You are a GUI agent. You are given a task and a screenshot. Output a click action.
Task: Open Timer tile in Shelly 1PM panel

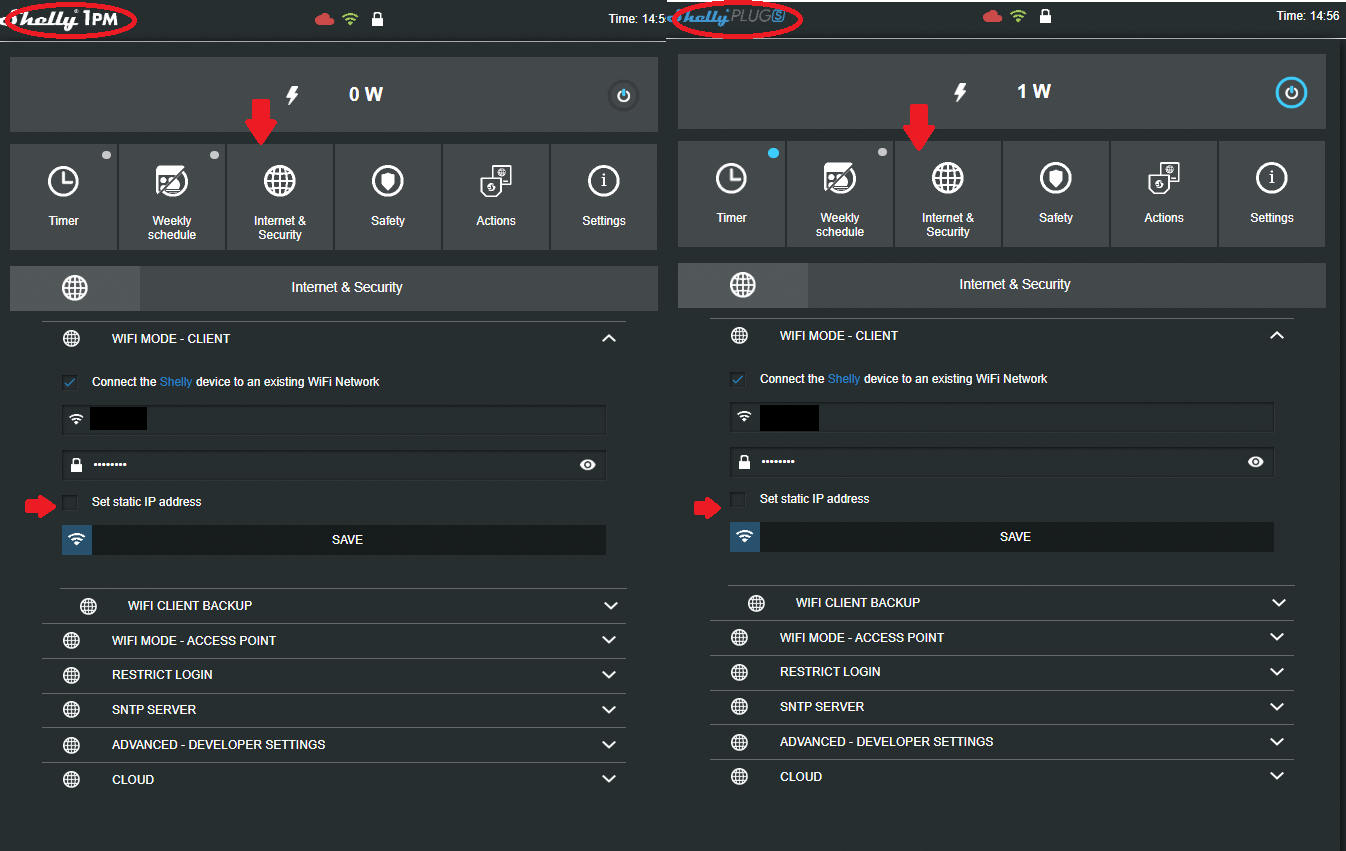pos(64,197)
